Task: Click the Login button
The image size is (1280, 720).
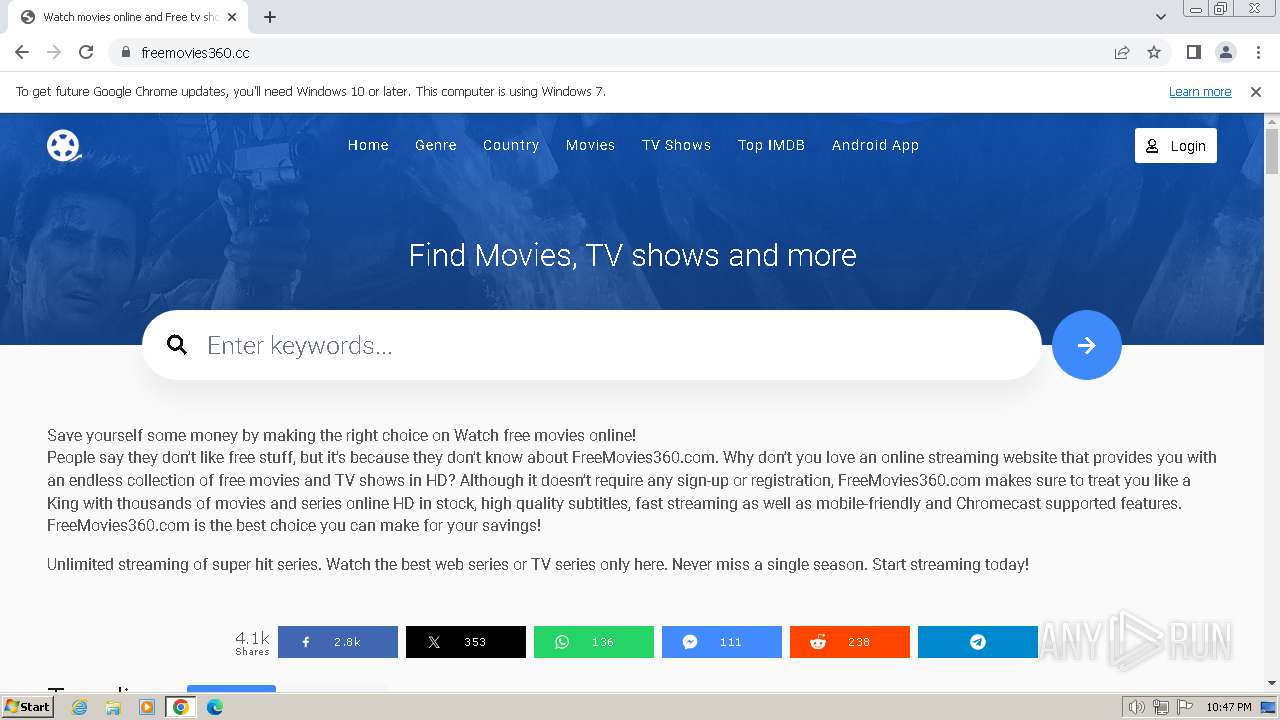Action: tap(1176, 145)
